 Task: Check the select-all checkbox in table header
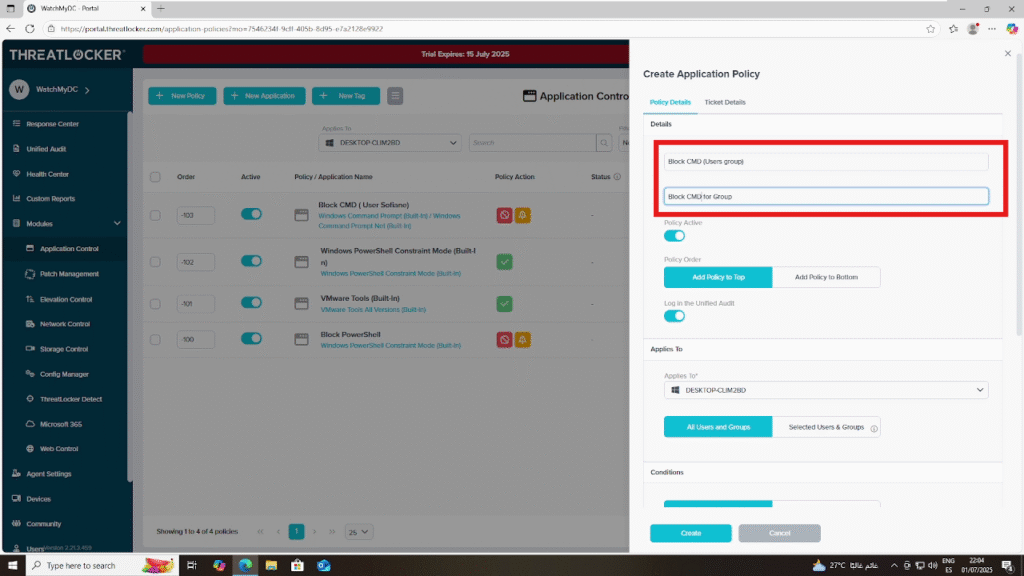click(x=155, y=177)
